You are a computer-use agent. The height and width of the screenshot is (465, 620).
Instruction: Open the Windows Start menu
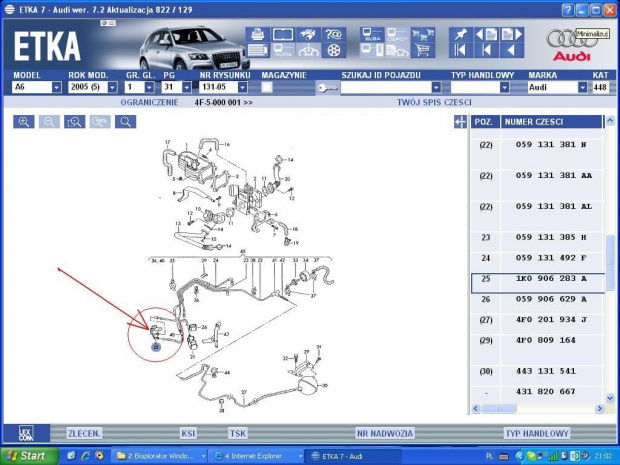click(29, 456)
